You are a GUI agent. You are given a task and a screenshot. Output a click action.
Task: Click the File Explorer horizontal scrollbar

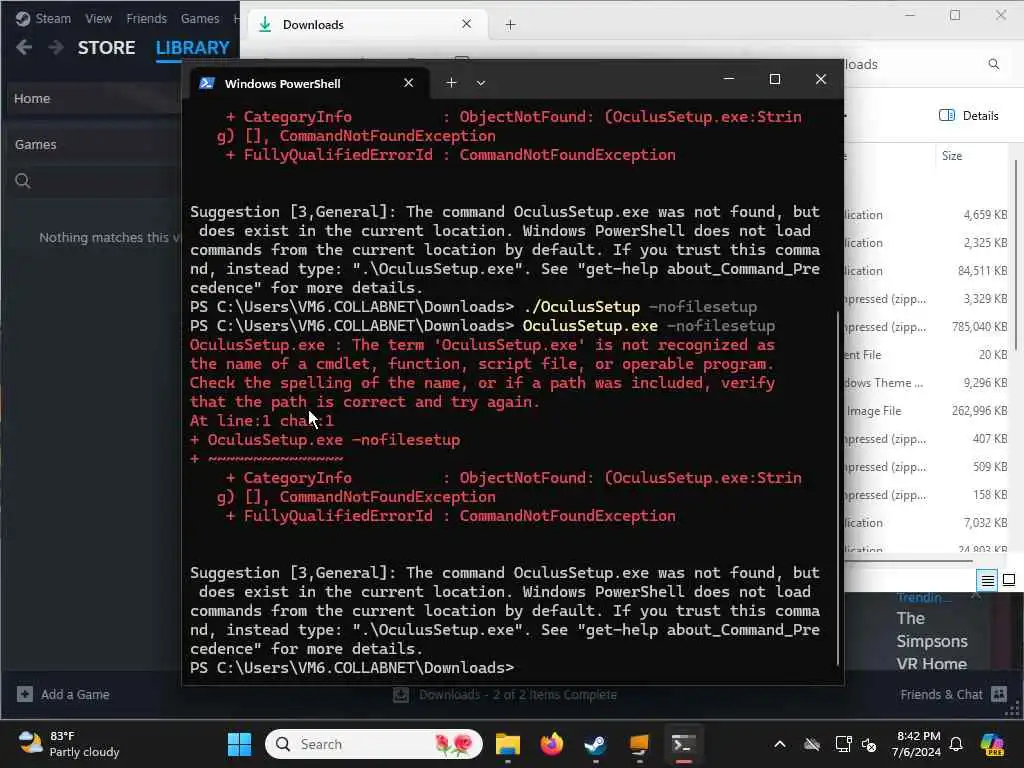pos(908,560)
